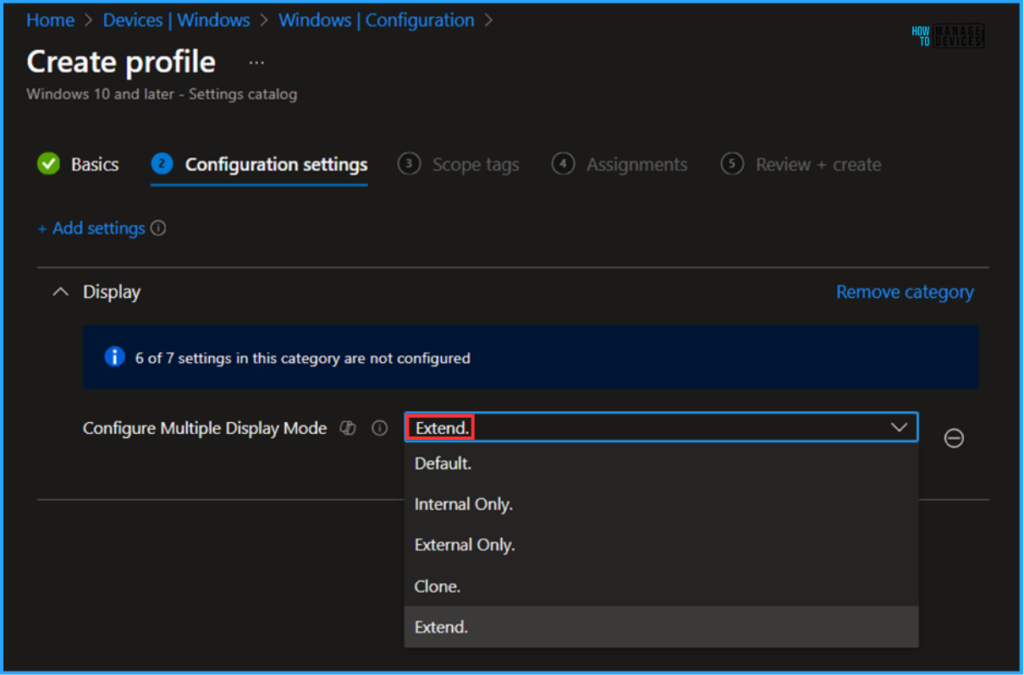The image size is (1024, 675).
Task: Select the Clone. option
Action: point(661,586)
